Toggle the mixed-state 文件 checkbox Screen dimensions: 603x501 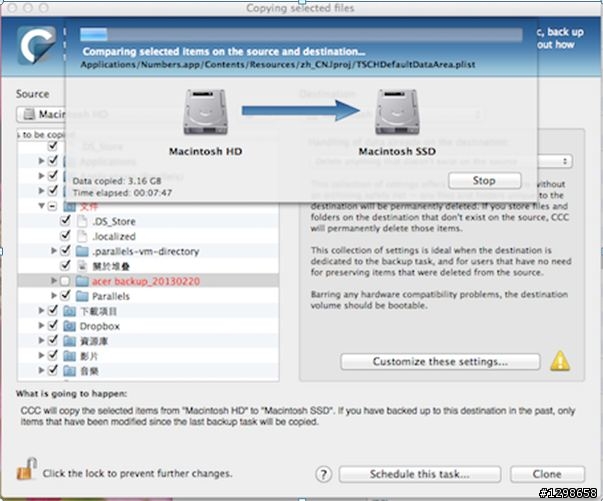(x=52, y=206)
